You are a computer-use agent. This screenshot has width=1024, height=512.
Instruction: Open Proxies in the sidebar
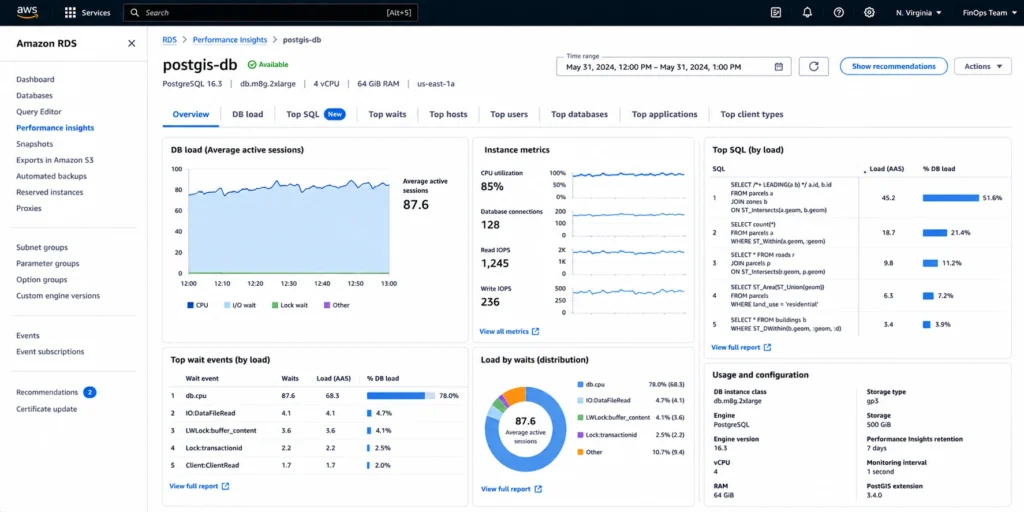point(29,208)
